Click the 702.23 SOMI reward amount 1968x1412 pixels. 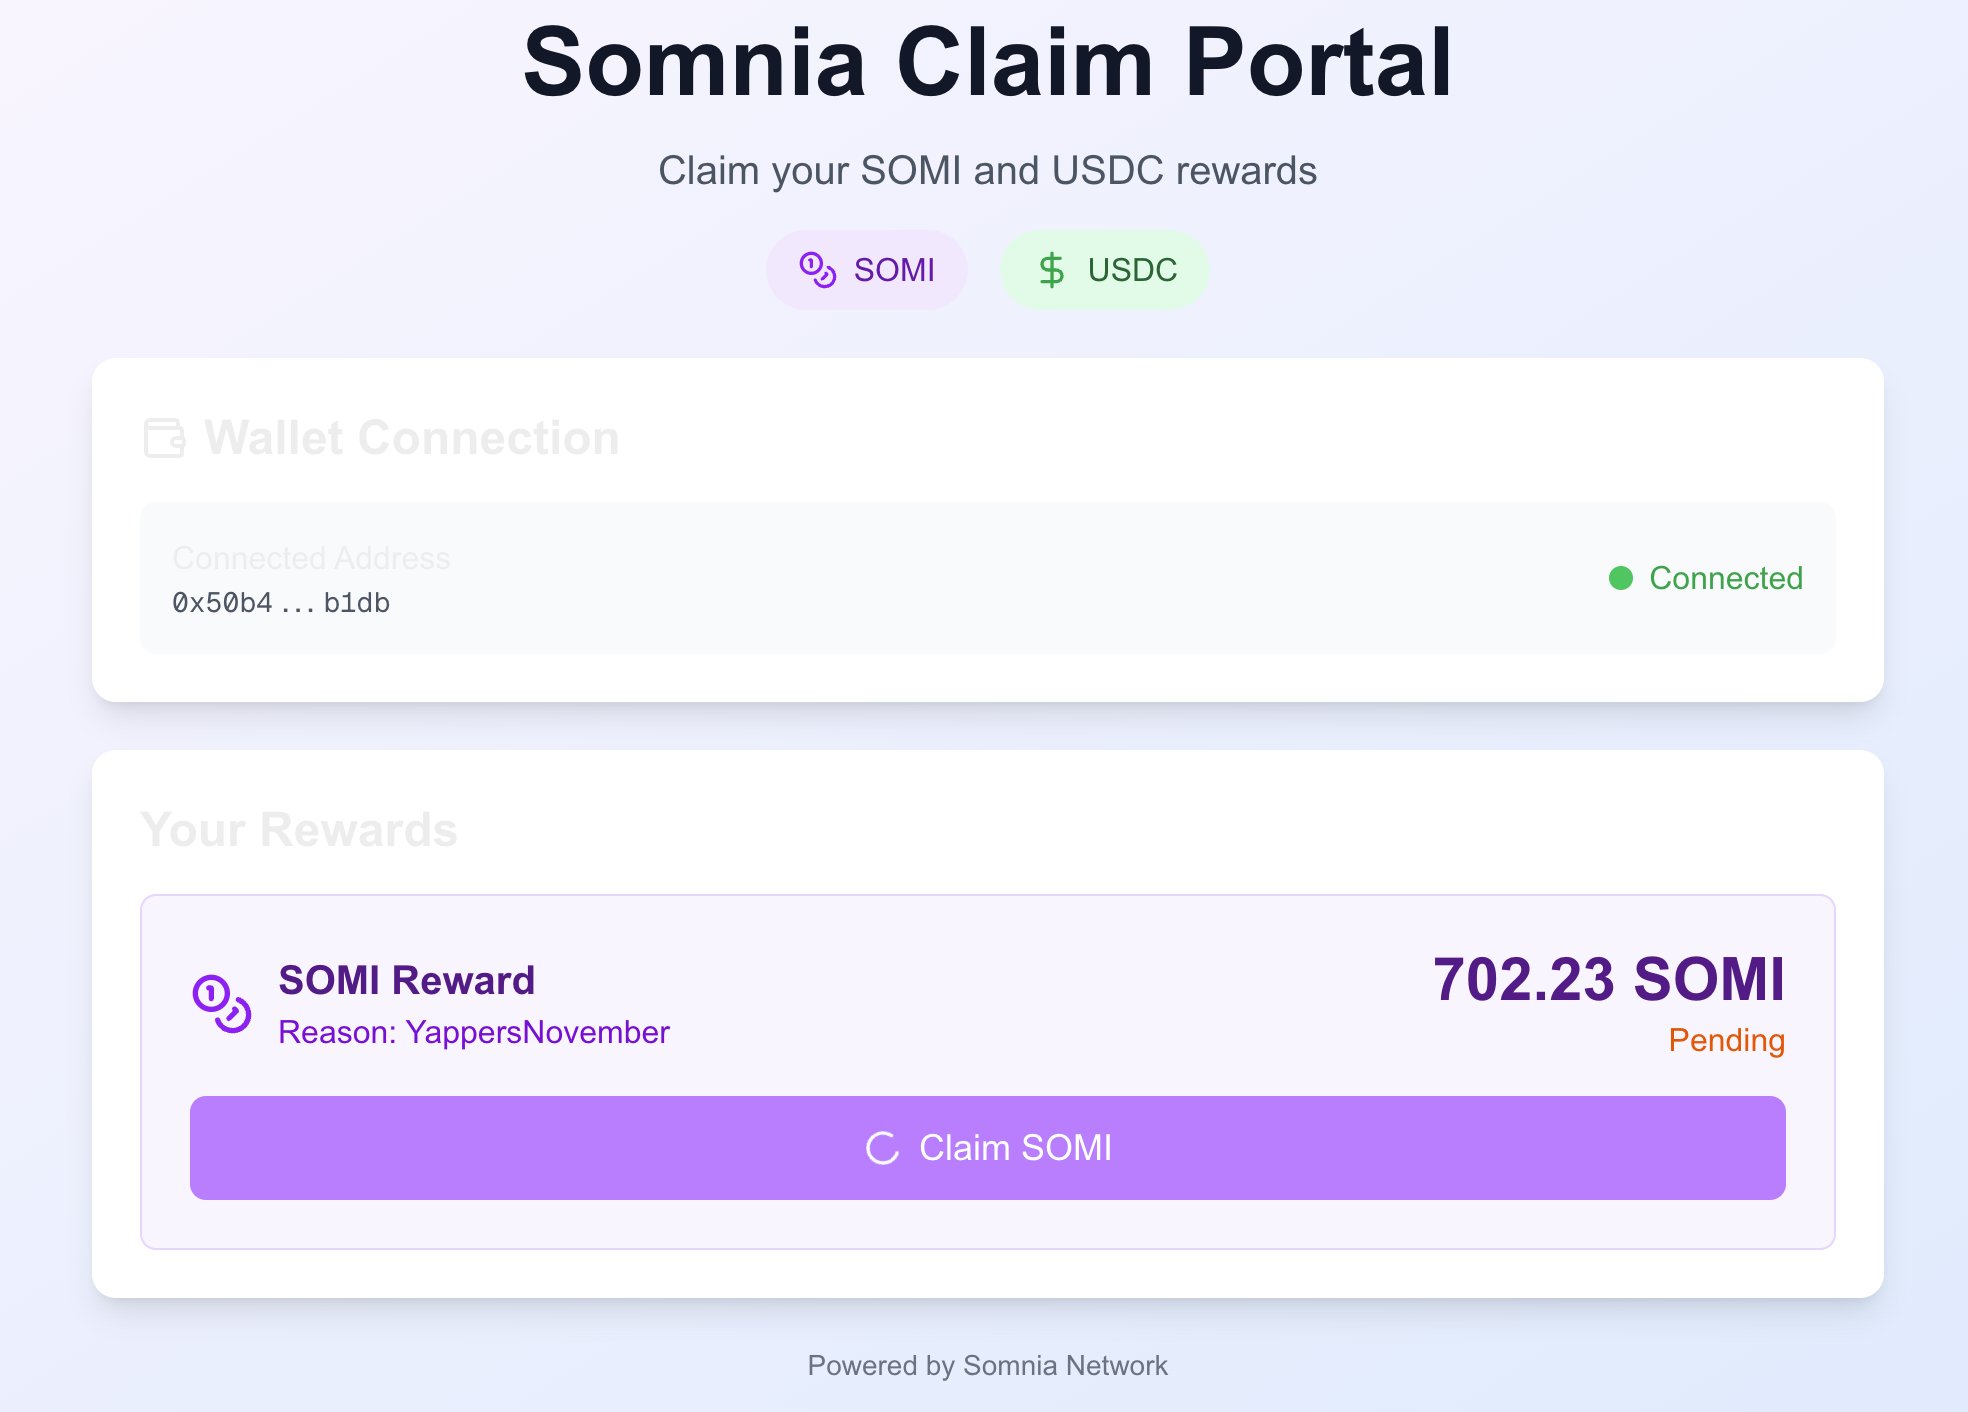[1608, 979]
